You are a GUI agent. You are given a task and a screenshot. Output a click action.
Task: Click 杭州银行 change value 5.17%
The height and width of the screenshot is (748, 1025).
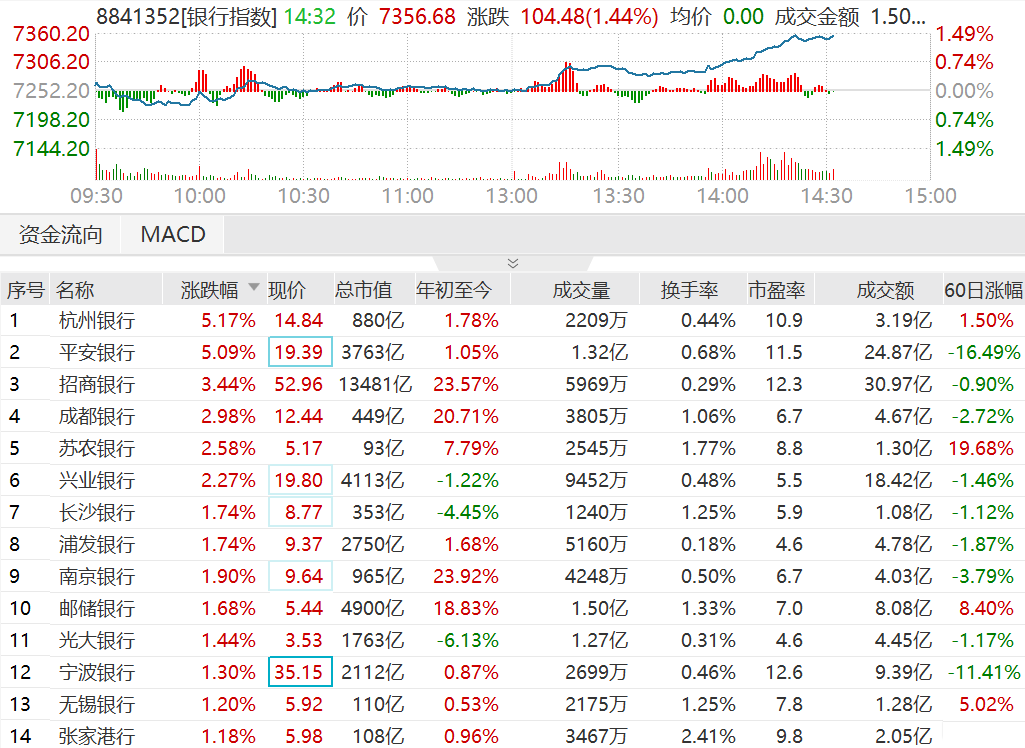click(228, 320)
